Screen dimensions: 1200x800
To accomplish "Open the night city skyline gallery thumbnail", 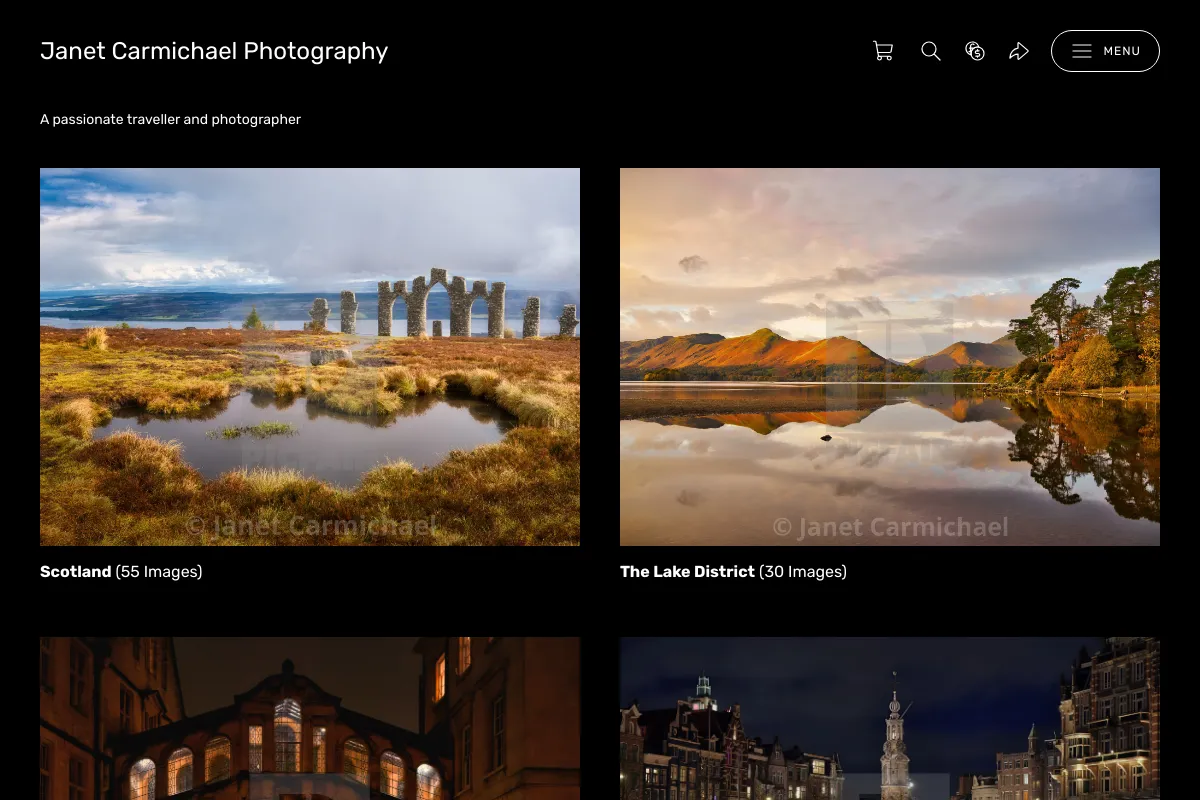I will (x=890, y=719).
